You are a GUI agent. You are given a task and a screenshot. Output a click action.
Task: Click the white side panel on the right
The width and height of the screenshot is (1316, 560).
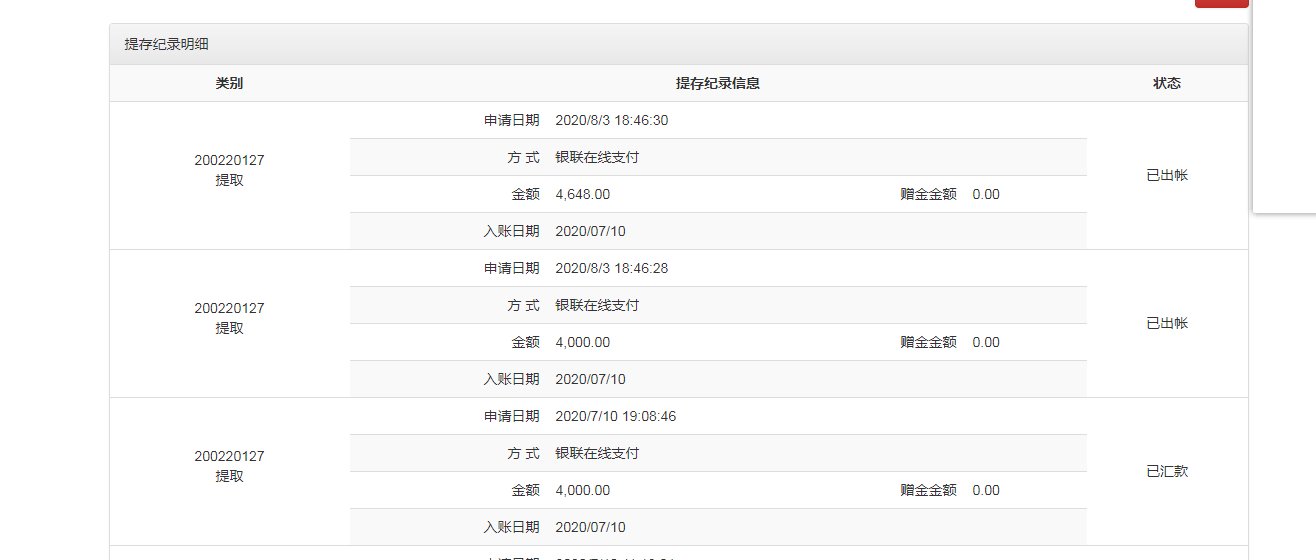click(1284, 110)
